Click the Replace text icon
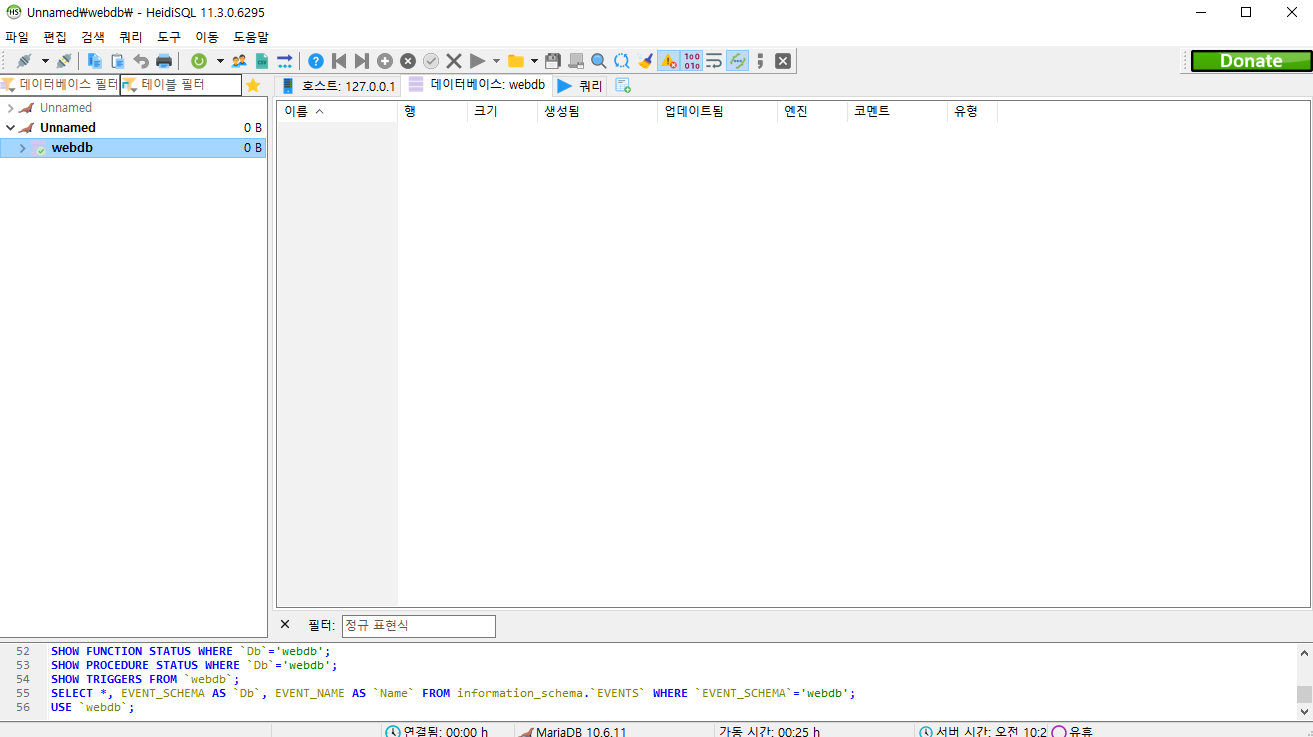Image resolution: width=1313 pixels, height=737 pixels. point(622,61)
